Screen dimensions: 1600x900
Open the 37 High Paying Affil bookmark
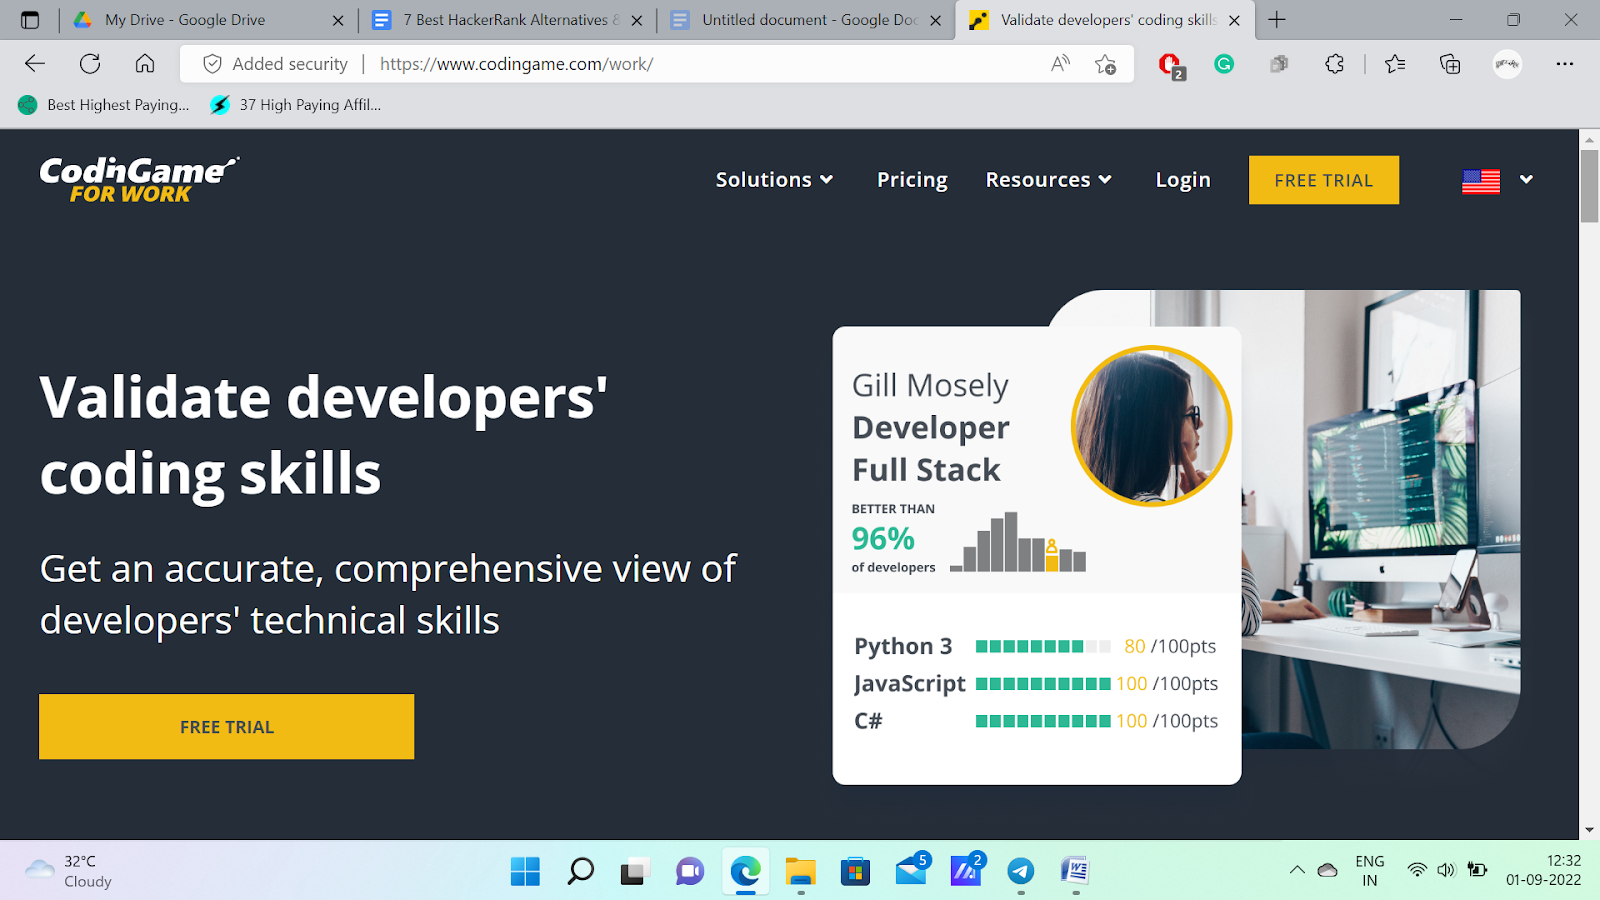coord(296,105)
